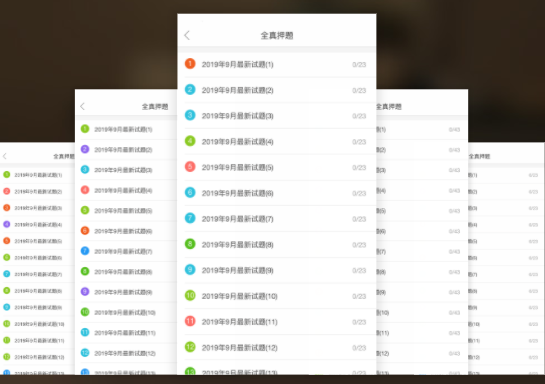Click orange number 6 icon on second-left screen

coord(85,231)
